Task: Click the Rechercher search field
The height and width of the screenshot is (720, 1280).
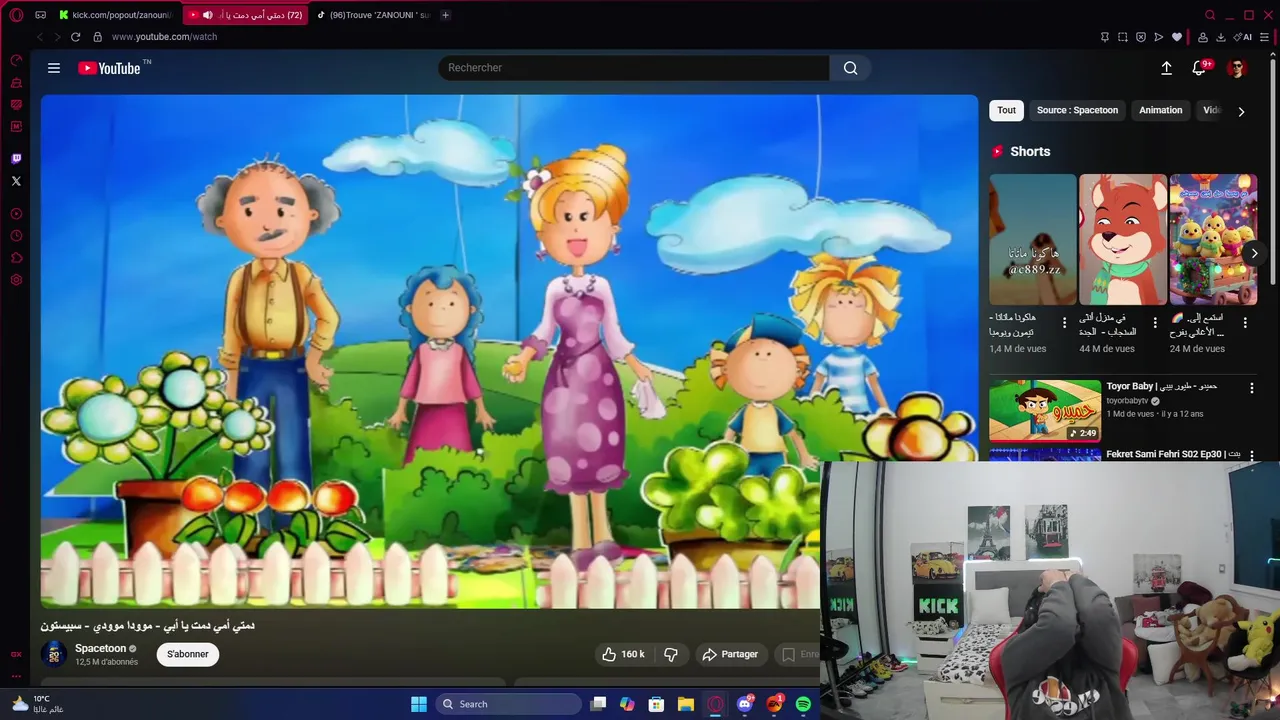Action: (634, 68)
